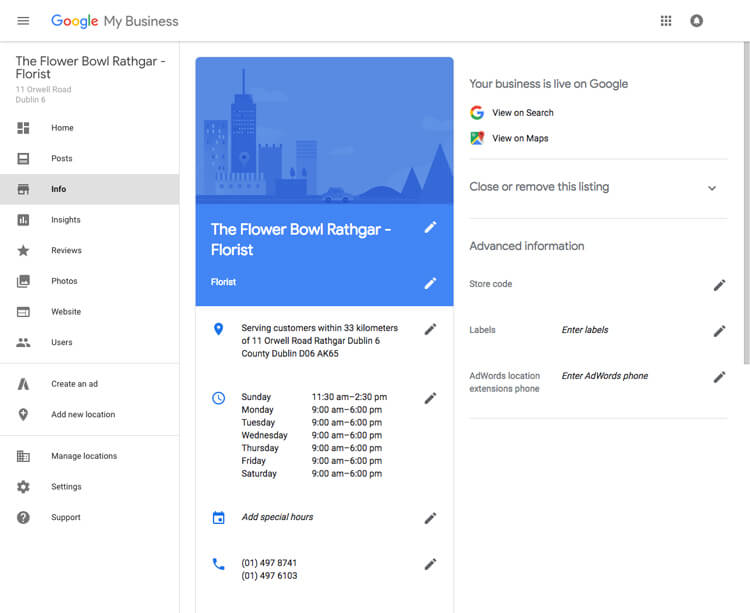The width and height of the screenshot is (750, 613).
Task: Edit the business name with pencil icon
Action: click(x=430, y=228)
